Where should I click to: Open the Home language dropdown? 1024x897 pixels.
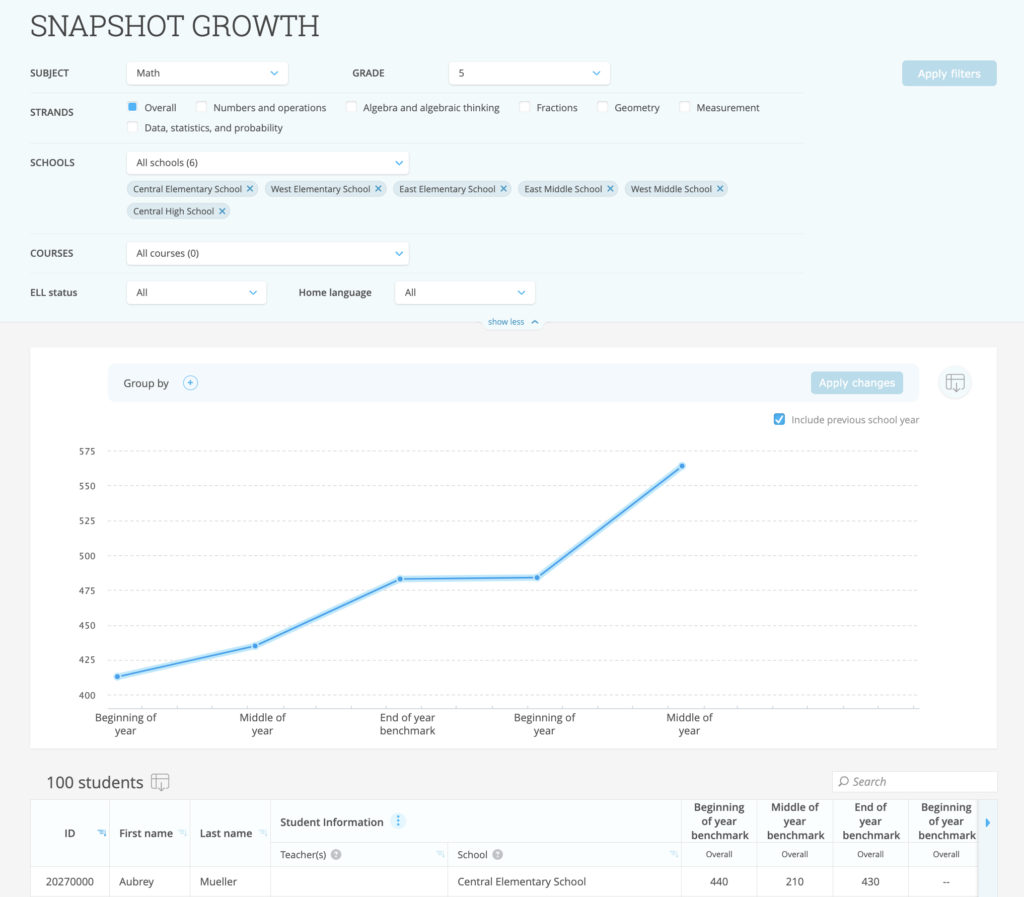(x=464, y=292)
